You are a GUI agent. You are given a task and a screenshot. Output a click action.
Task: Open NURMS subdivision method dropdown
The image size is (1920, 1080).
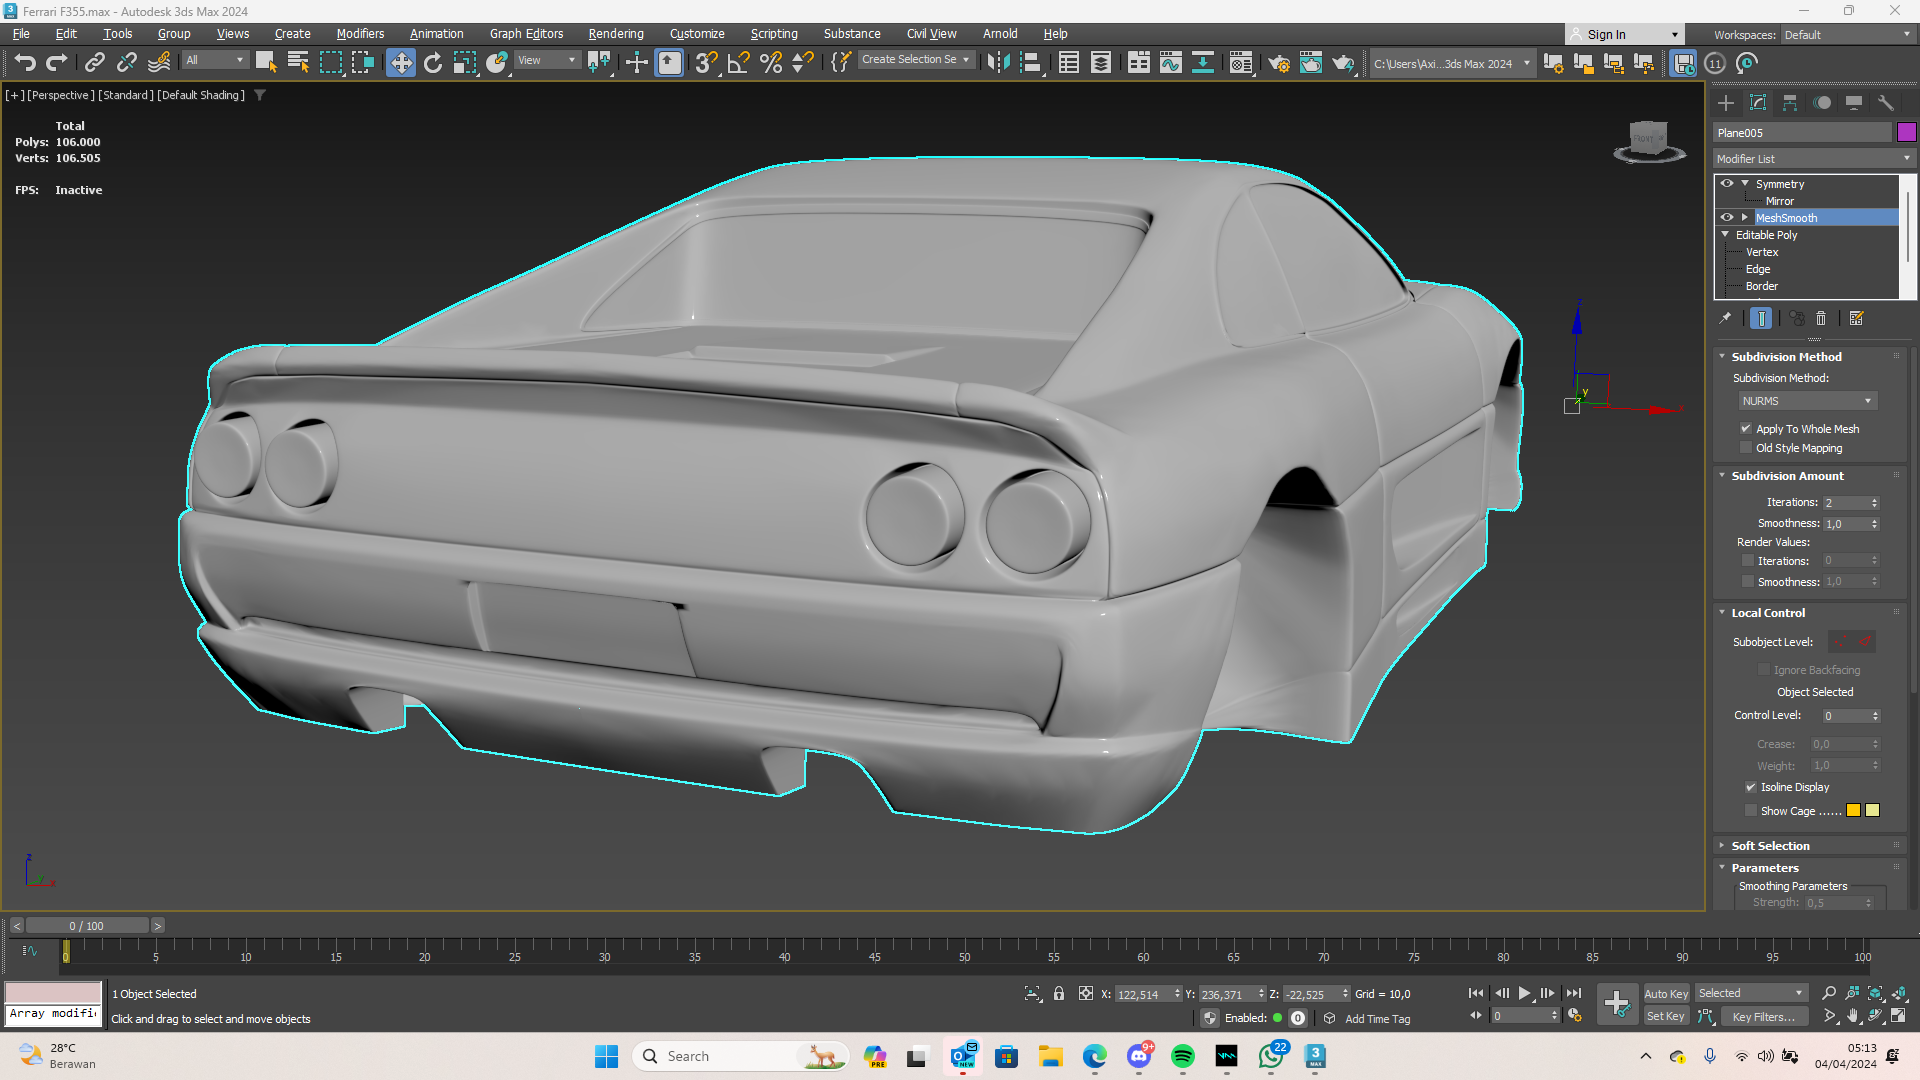tap(1806, 401)
